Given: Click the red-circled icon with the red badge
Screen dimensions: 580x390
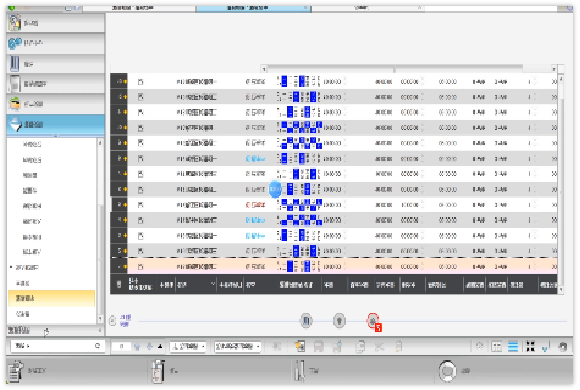Looking at the screenshot, I should (373, 321).
